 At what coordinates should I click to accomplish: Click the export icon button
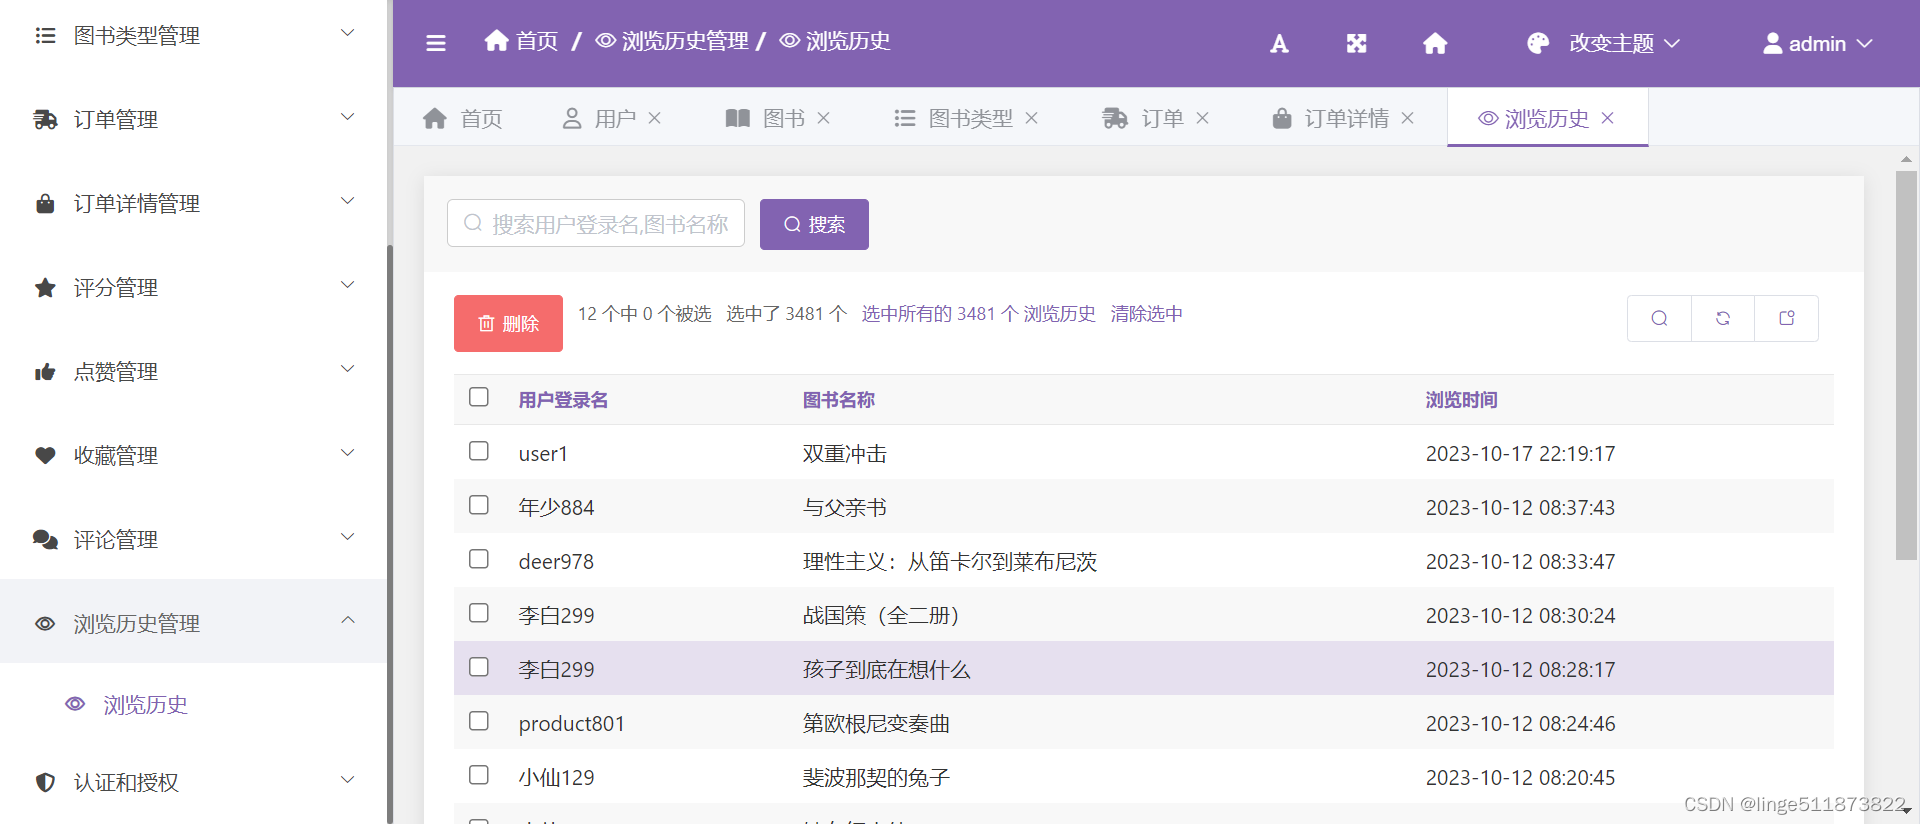1787,318
